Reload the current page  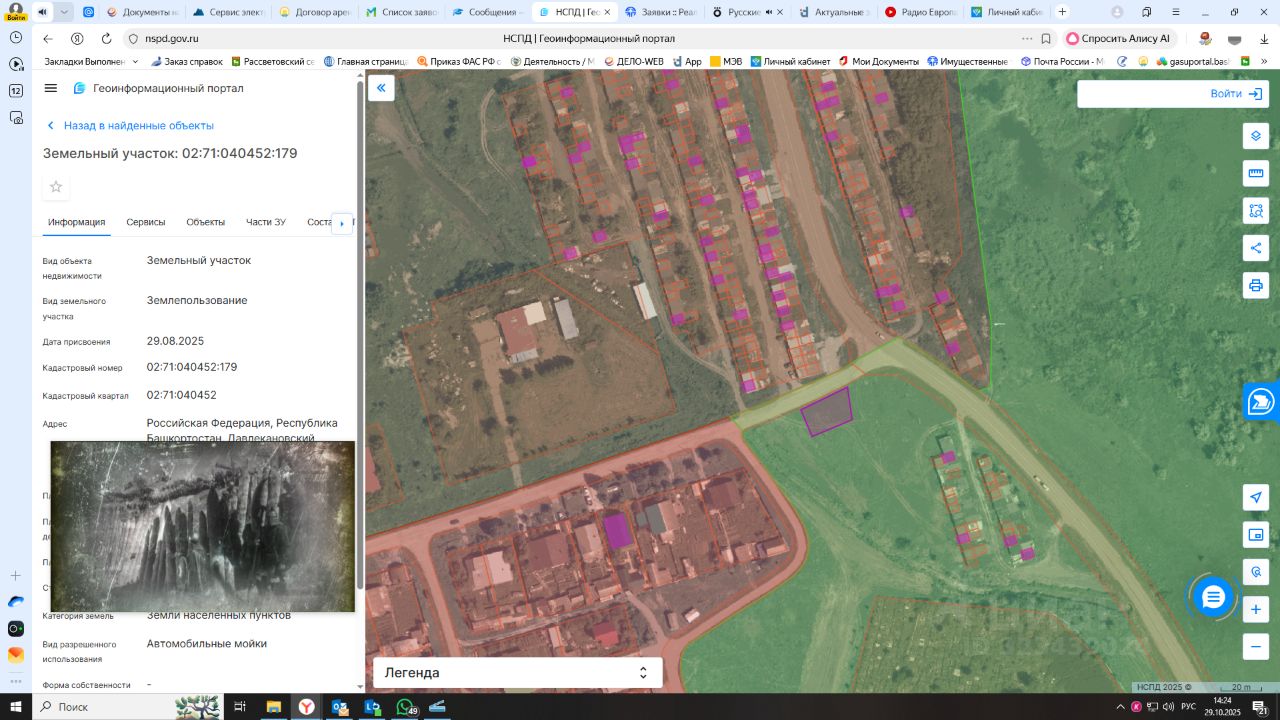tap(106, 38)
